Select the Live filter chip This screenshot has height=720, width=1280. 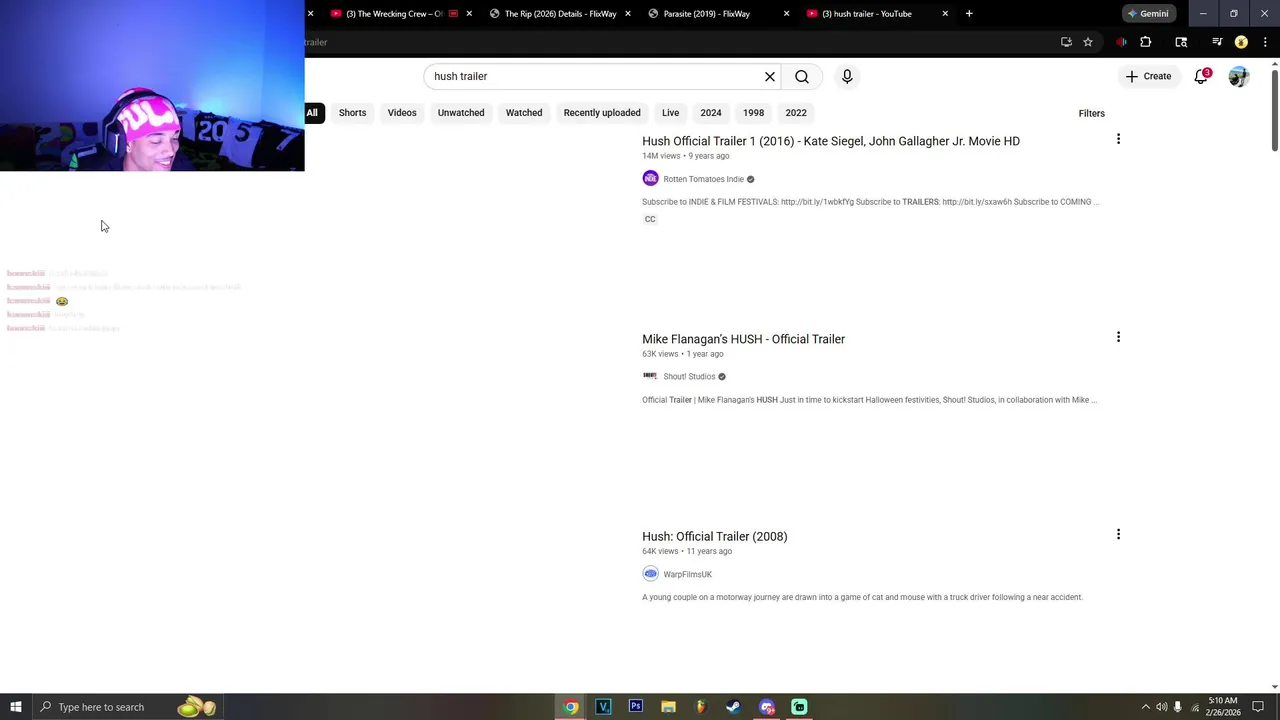click(x=670, y=113)
